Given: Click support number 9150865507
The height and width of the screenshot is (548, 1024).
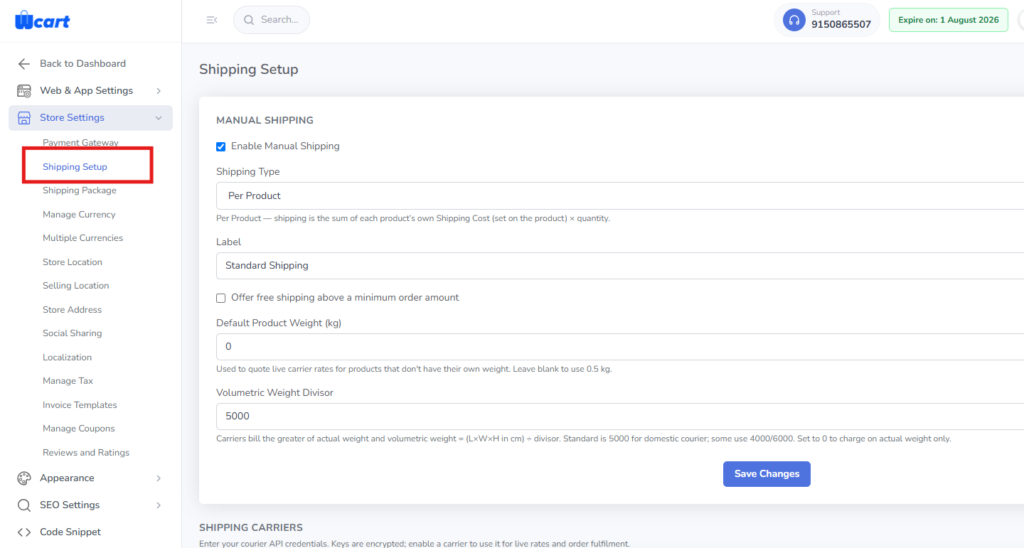Looking at the screenshot, I should point(841,25).
